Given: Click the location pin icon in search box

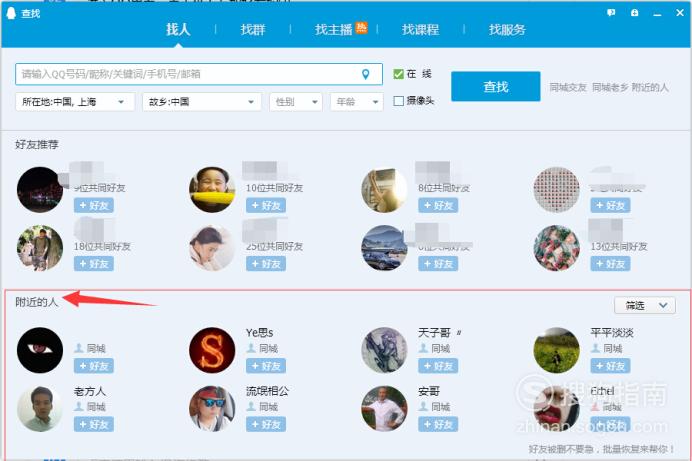Looking at the screenshot, I should [x=365, y=74].
